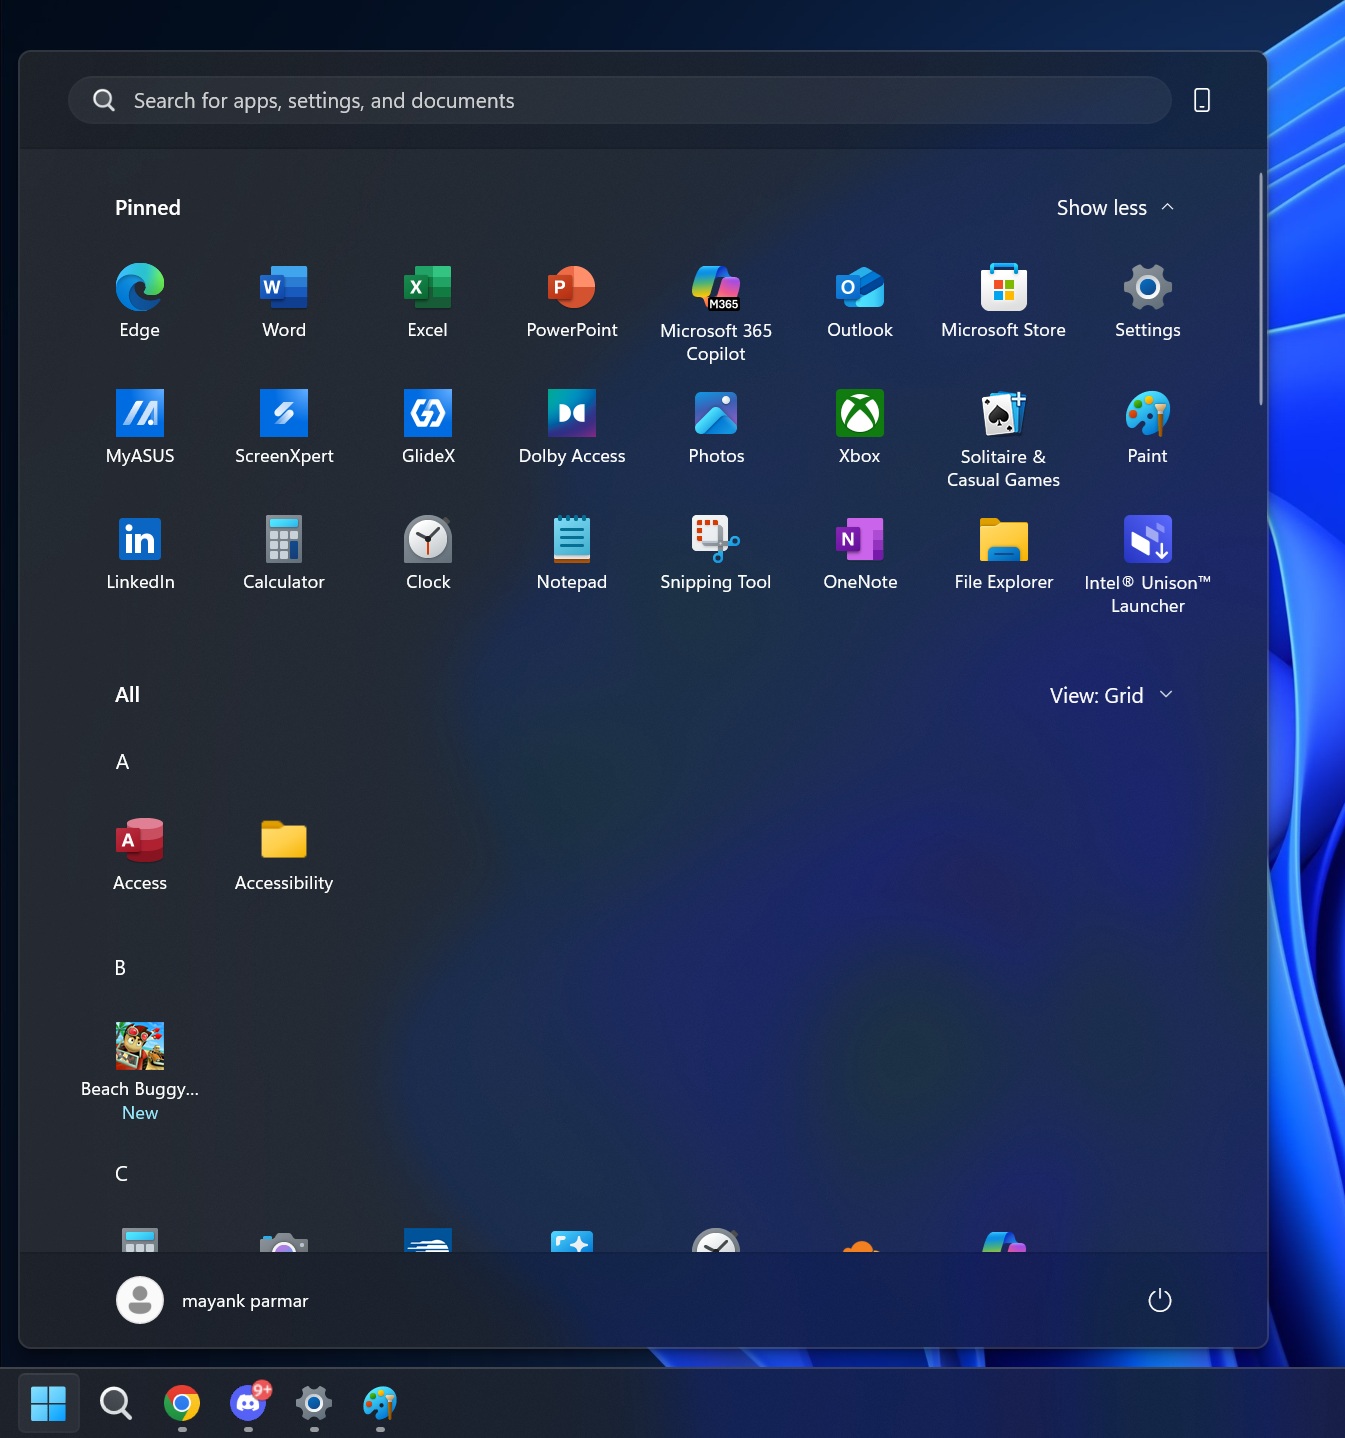Launch Outlook from pinned apps

[860, 301]
